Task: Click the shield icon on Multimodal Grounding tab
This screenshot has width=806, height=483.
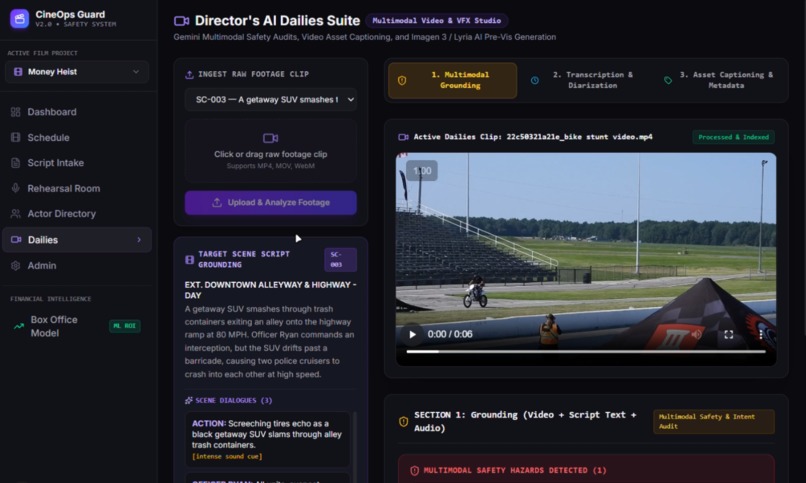Action: 402,80
